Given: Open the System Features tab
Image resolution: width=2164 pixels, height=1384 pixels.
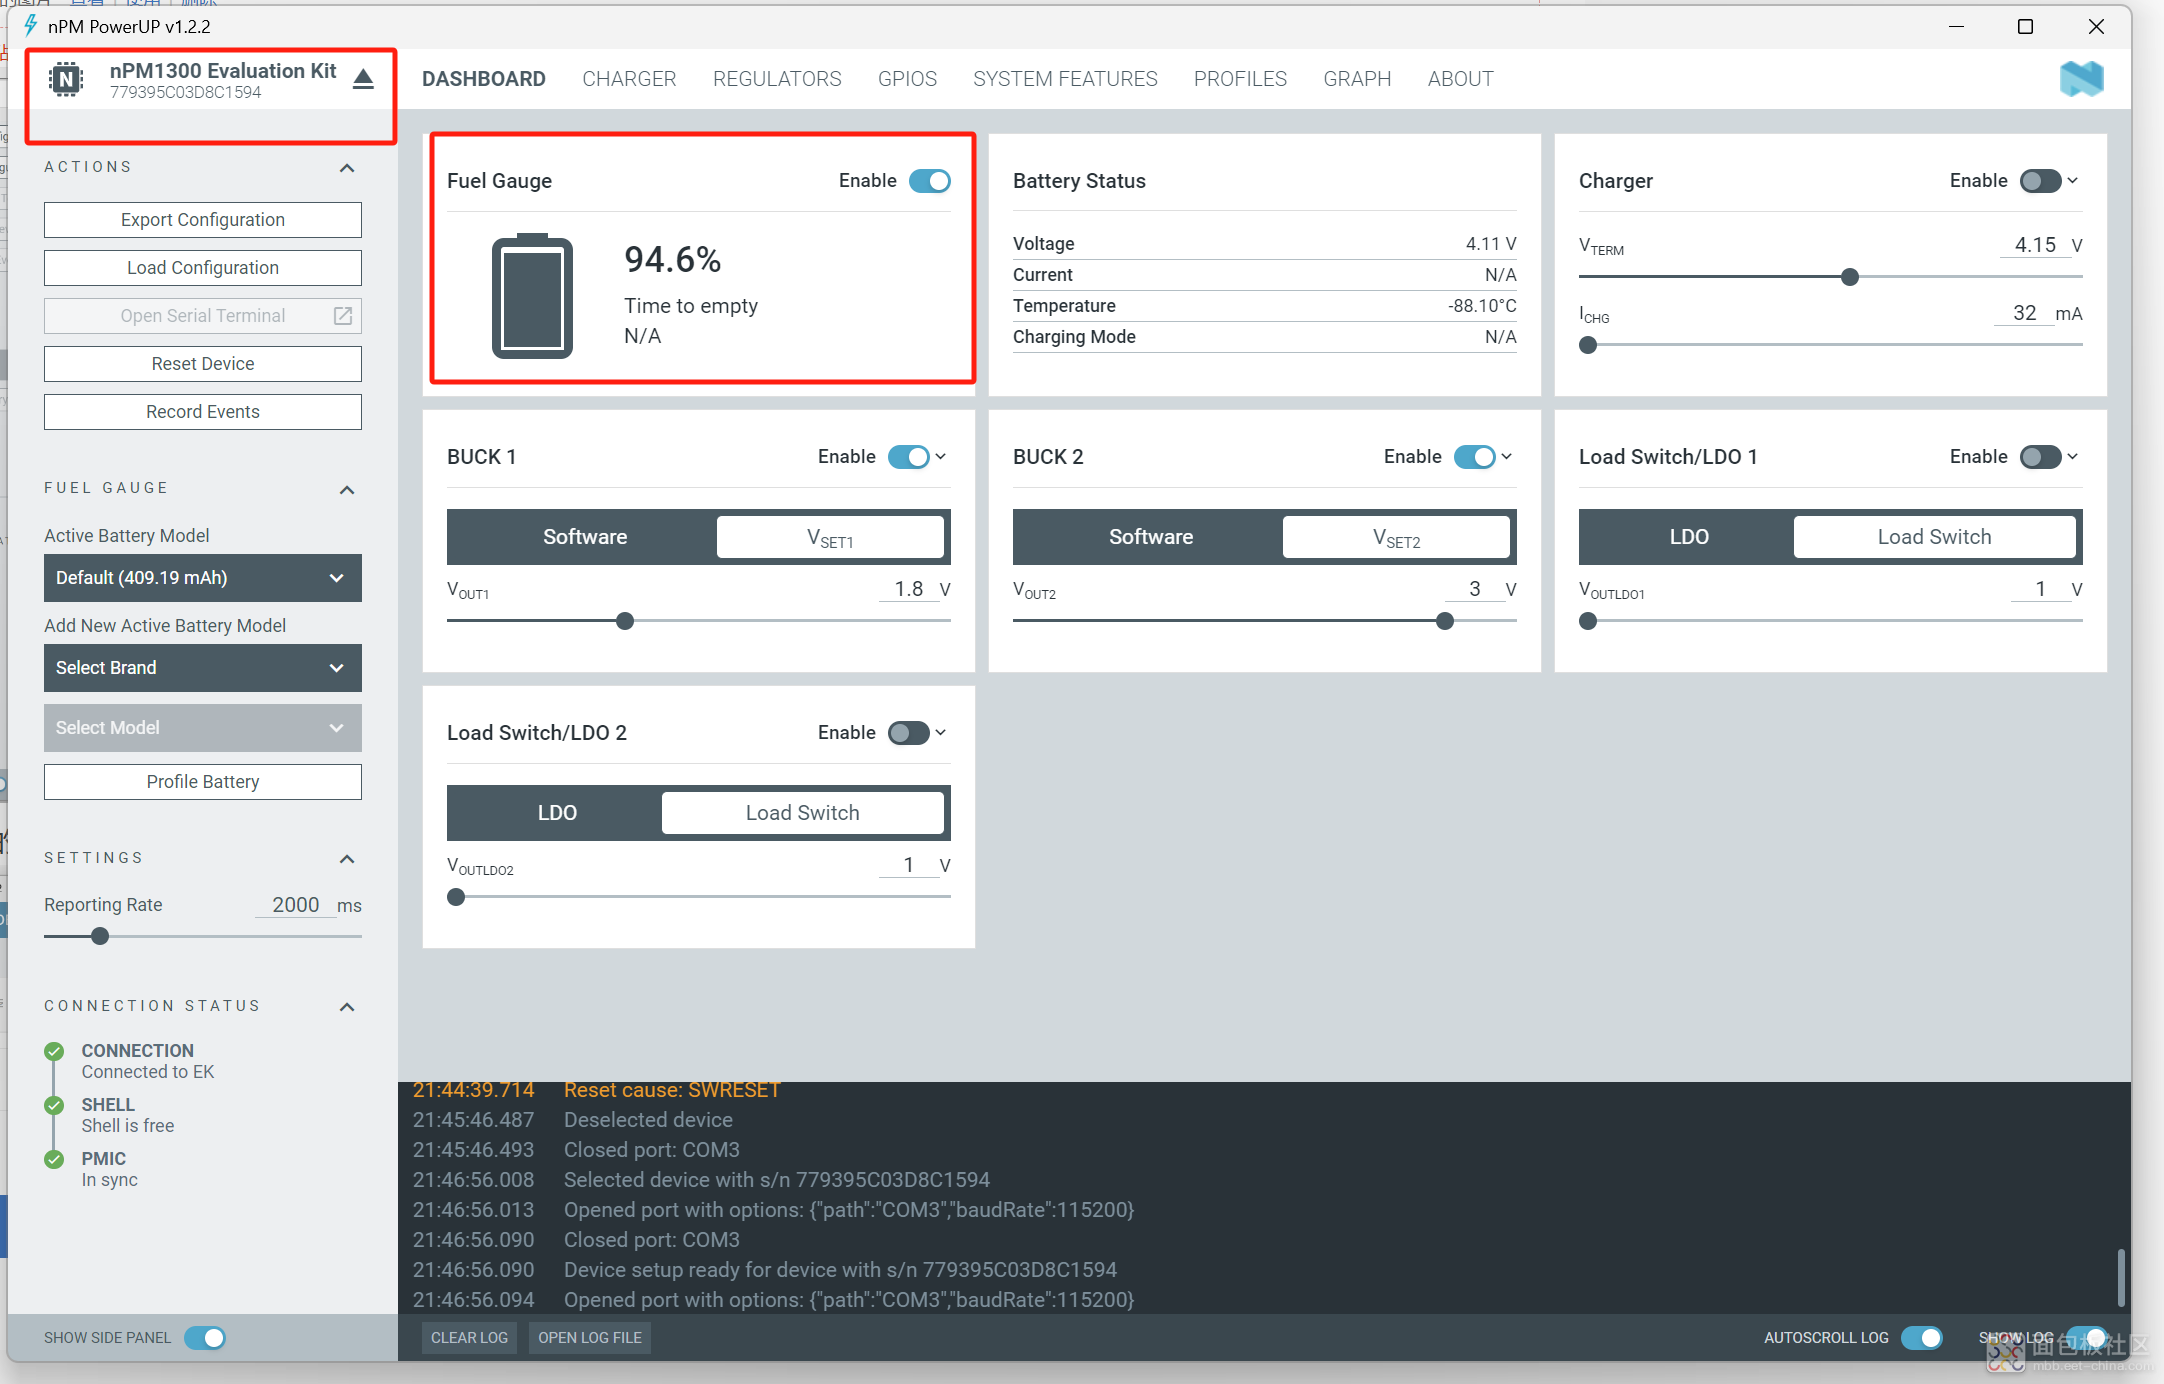Looking at the screenshot, I should coord(1065,79).
